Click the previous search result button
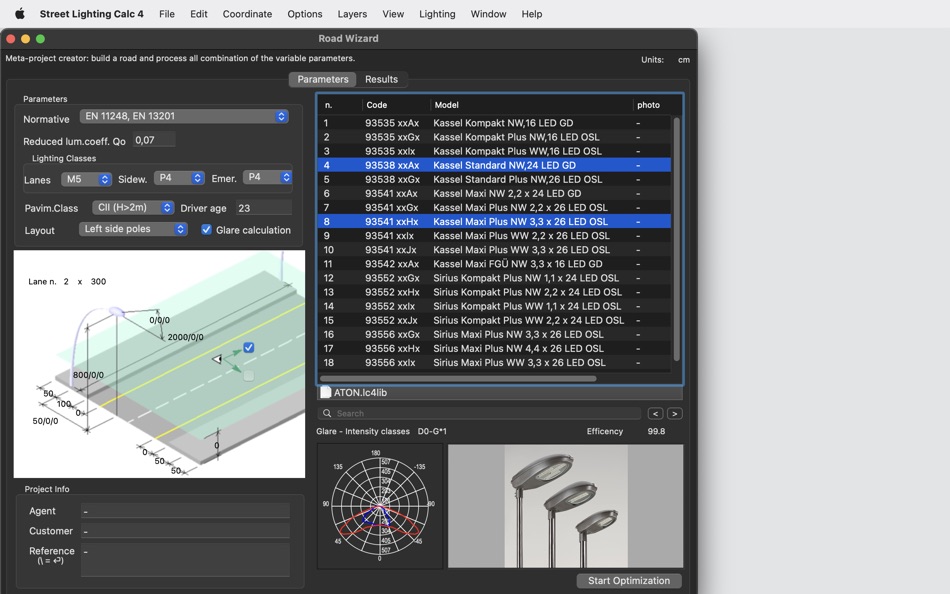The width and height of the screenshot is (950, 594). [x=655, y=413]
